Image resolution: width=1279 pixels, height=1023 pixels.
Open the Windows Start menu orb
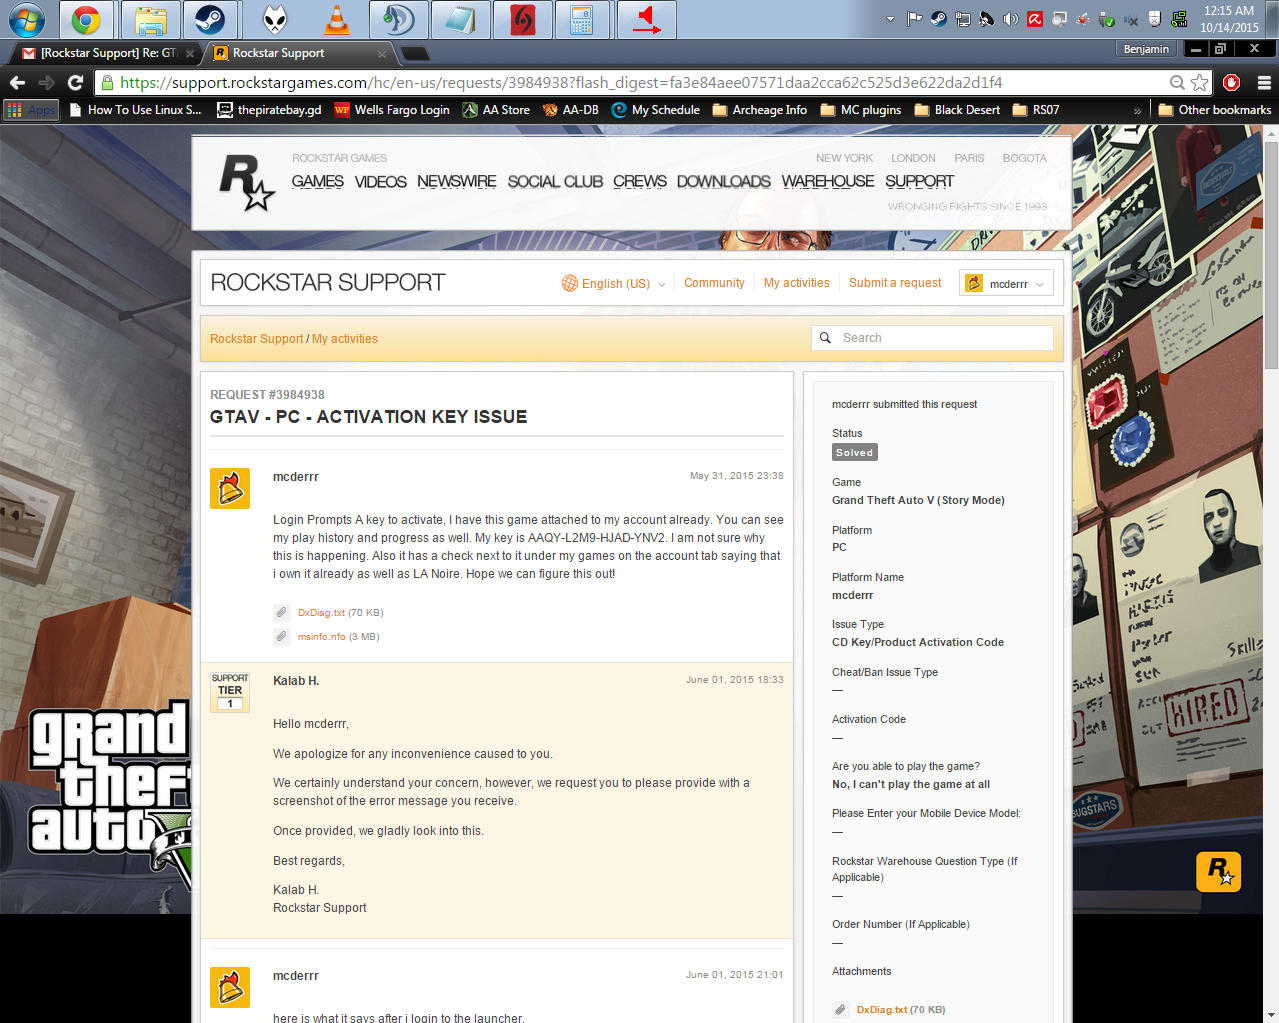pyautogui.click(x=27, y=19)
